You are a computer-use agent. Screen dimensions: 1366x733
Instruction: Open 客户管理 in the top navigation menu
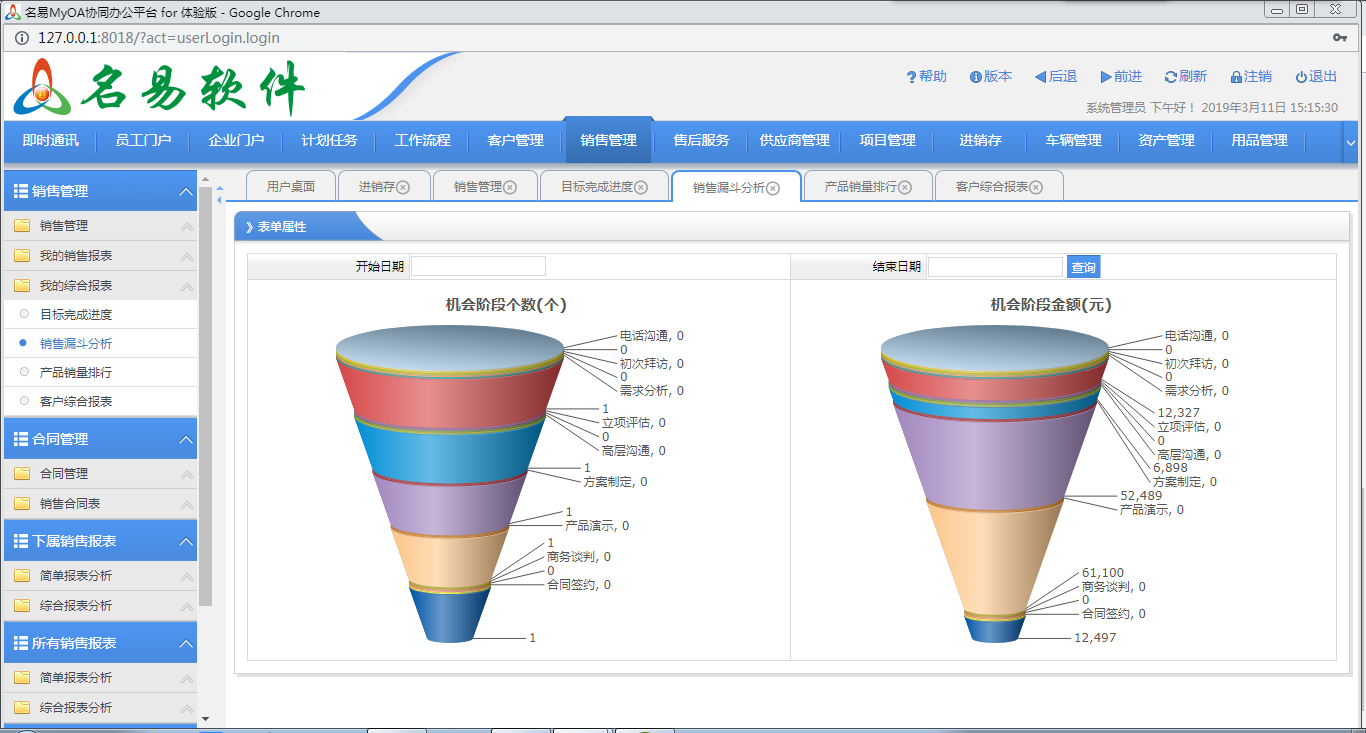(515, 141)
